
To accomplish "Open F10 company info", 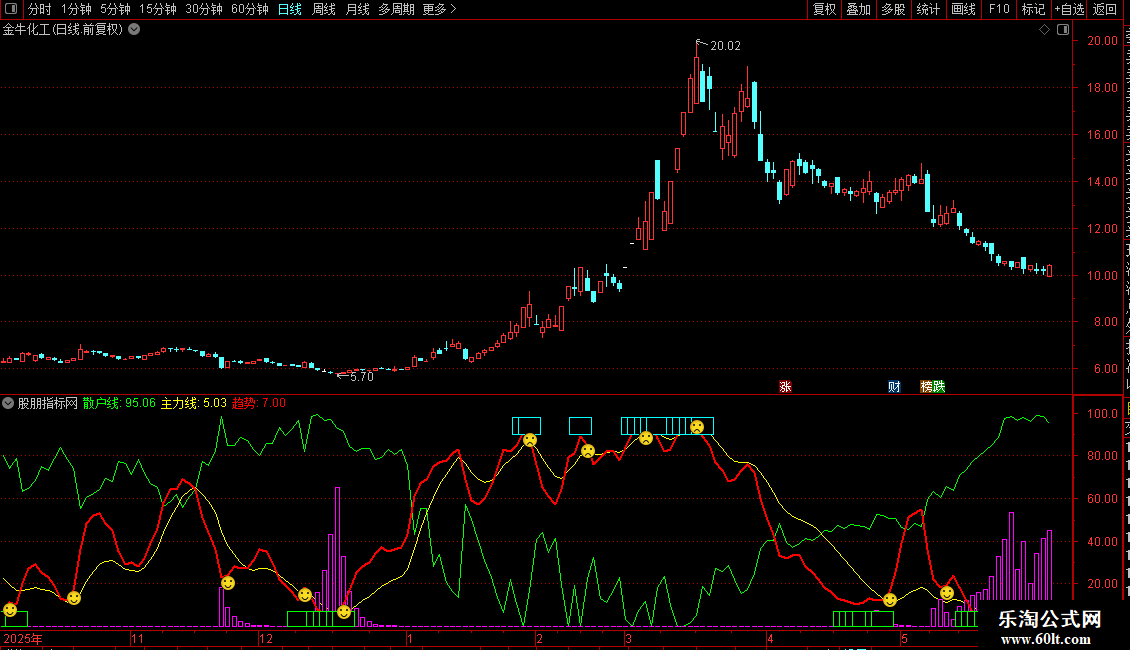I will pyautogui.click(x=999, y=9).
